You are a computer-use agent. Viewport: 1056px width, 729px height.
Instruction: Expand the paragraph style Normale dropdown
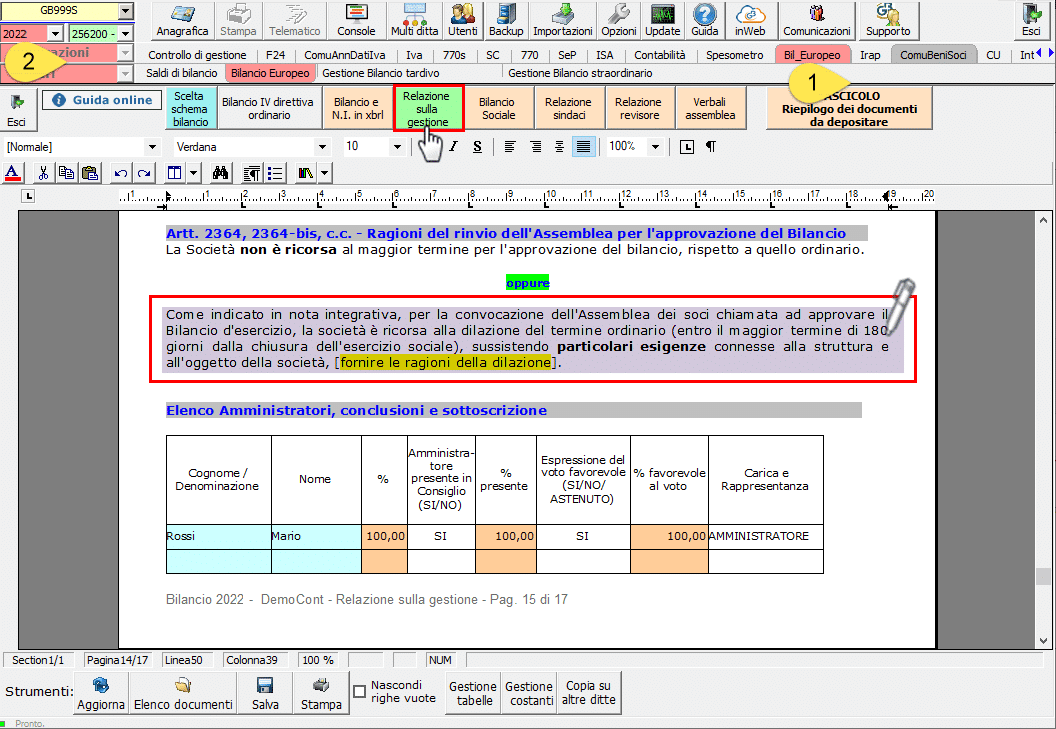tap(152, 147)
